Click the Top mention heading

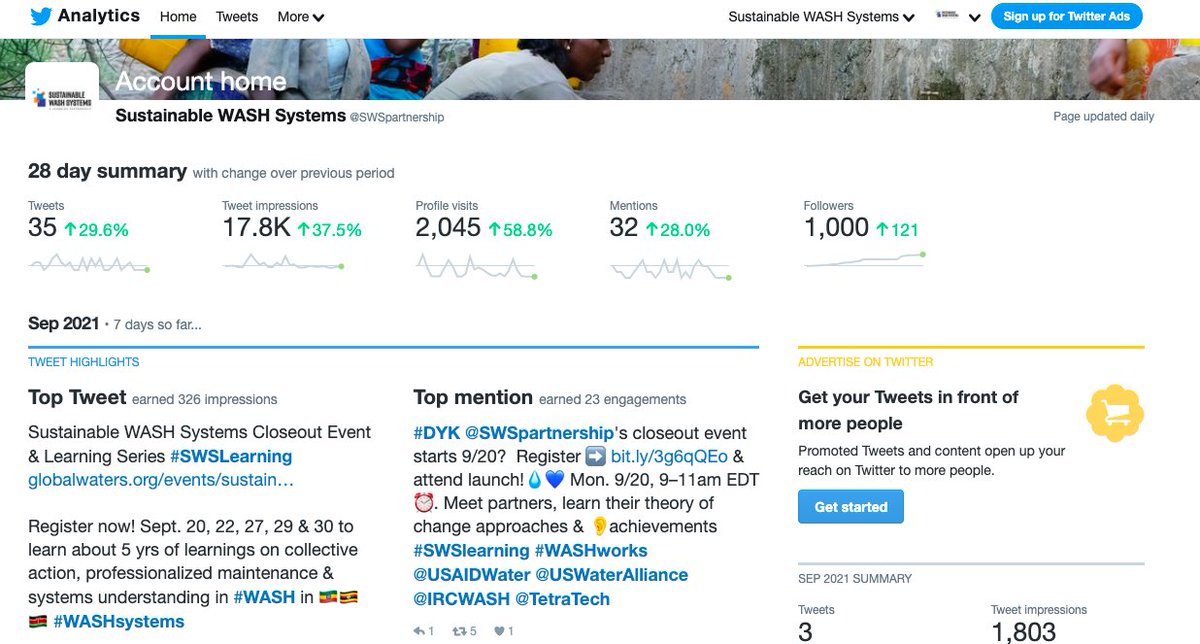(473, 397)
